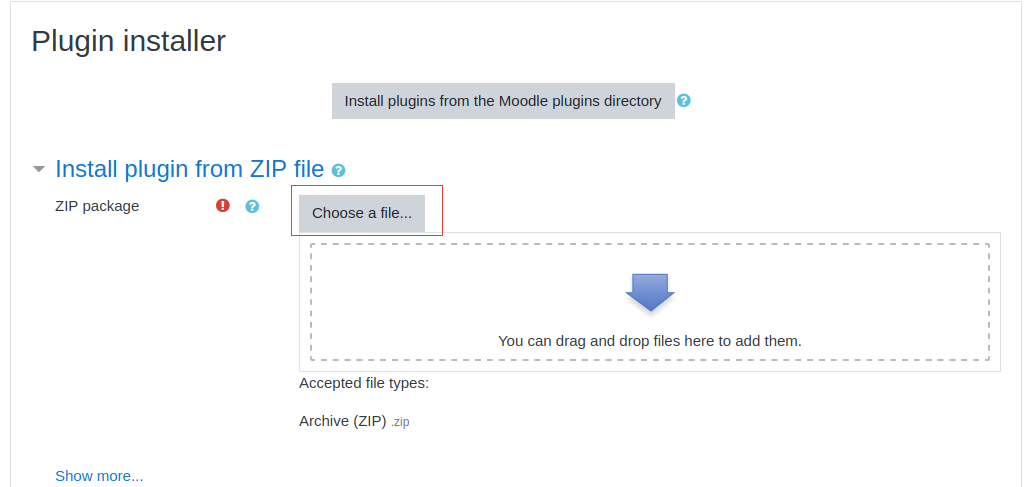Click the grey .zip extension text
Image resolution: width=1028 pixels, height=487 pixels.
tap(400, 422)
